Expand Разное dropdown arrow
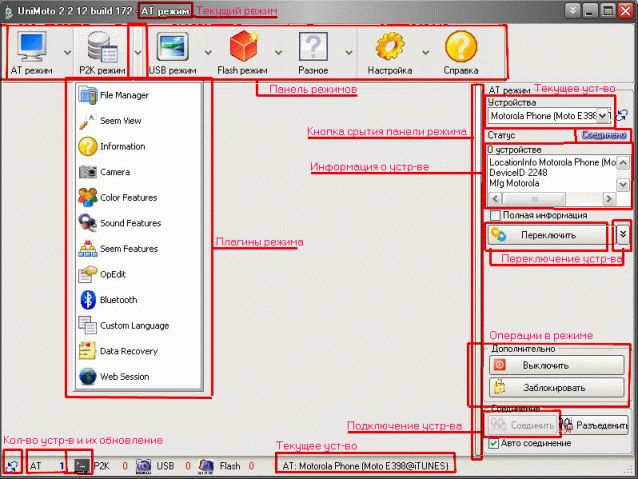Image resolution: width=638 pixels, height=479 pixels. tap(349, 52)
